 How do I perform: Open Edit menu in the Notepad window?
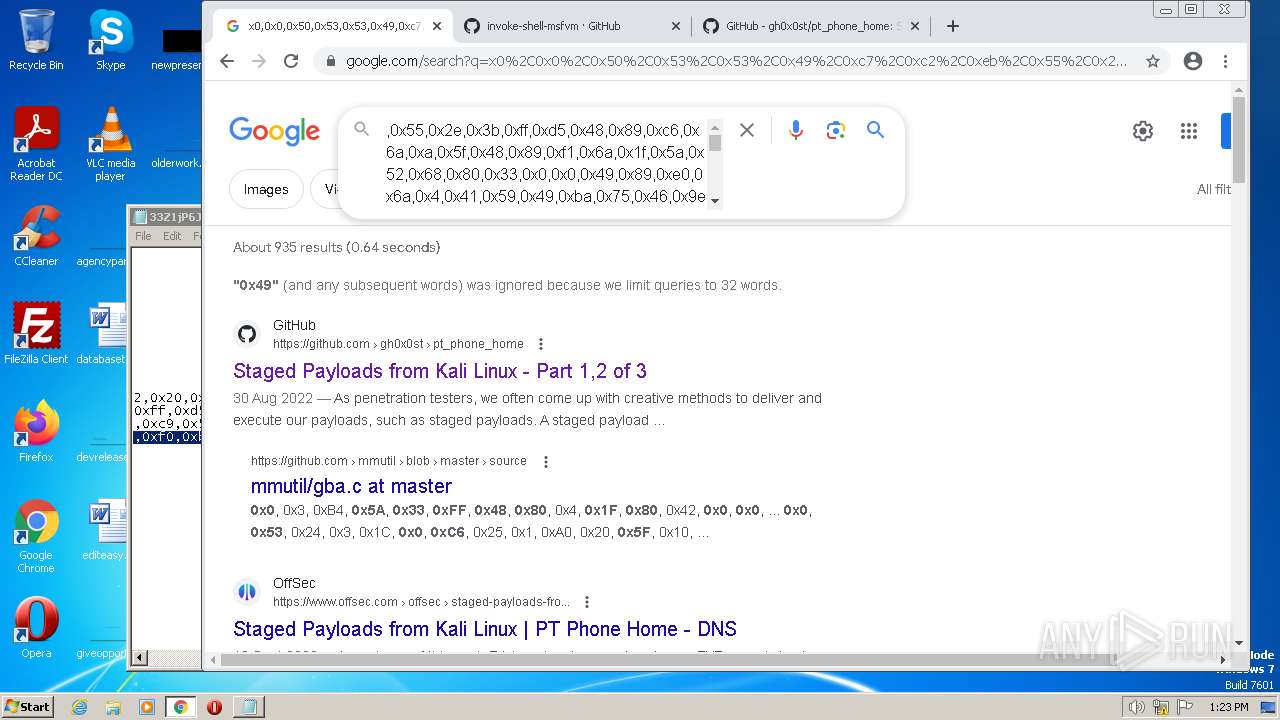(x=172, y=236)
